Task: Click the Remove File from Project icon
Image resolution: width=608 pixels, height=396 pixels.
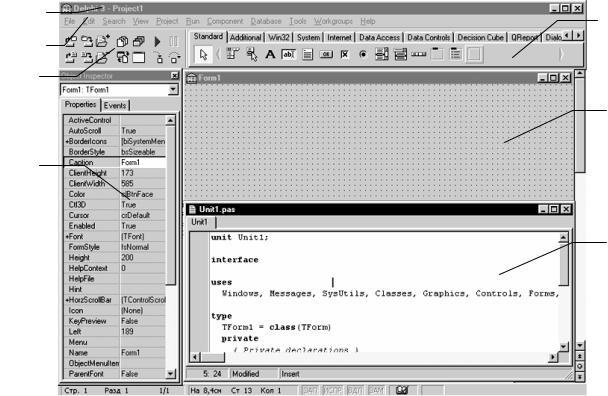Action: point(103,57)
